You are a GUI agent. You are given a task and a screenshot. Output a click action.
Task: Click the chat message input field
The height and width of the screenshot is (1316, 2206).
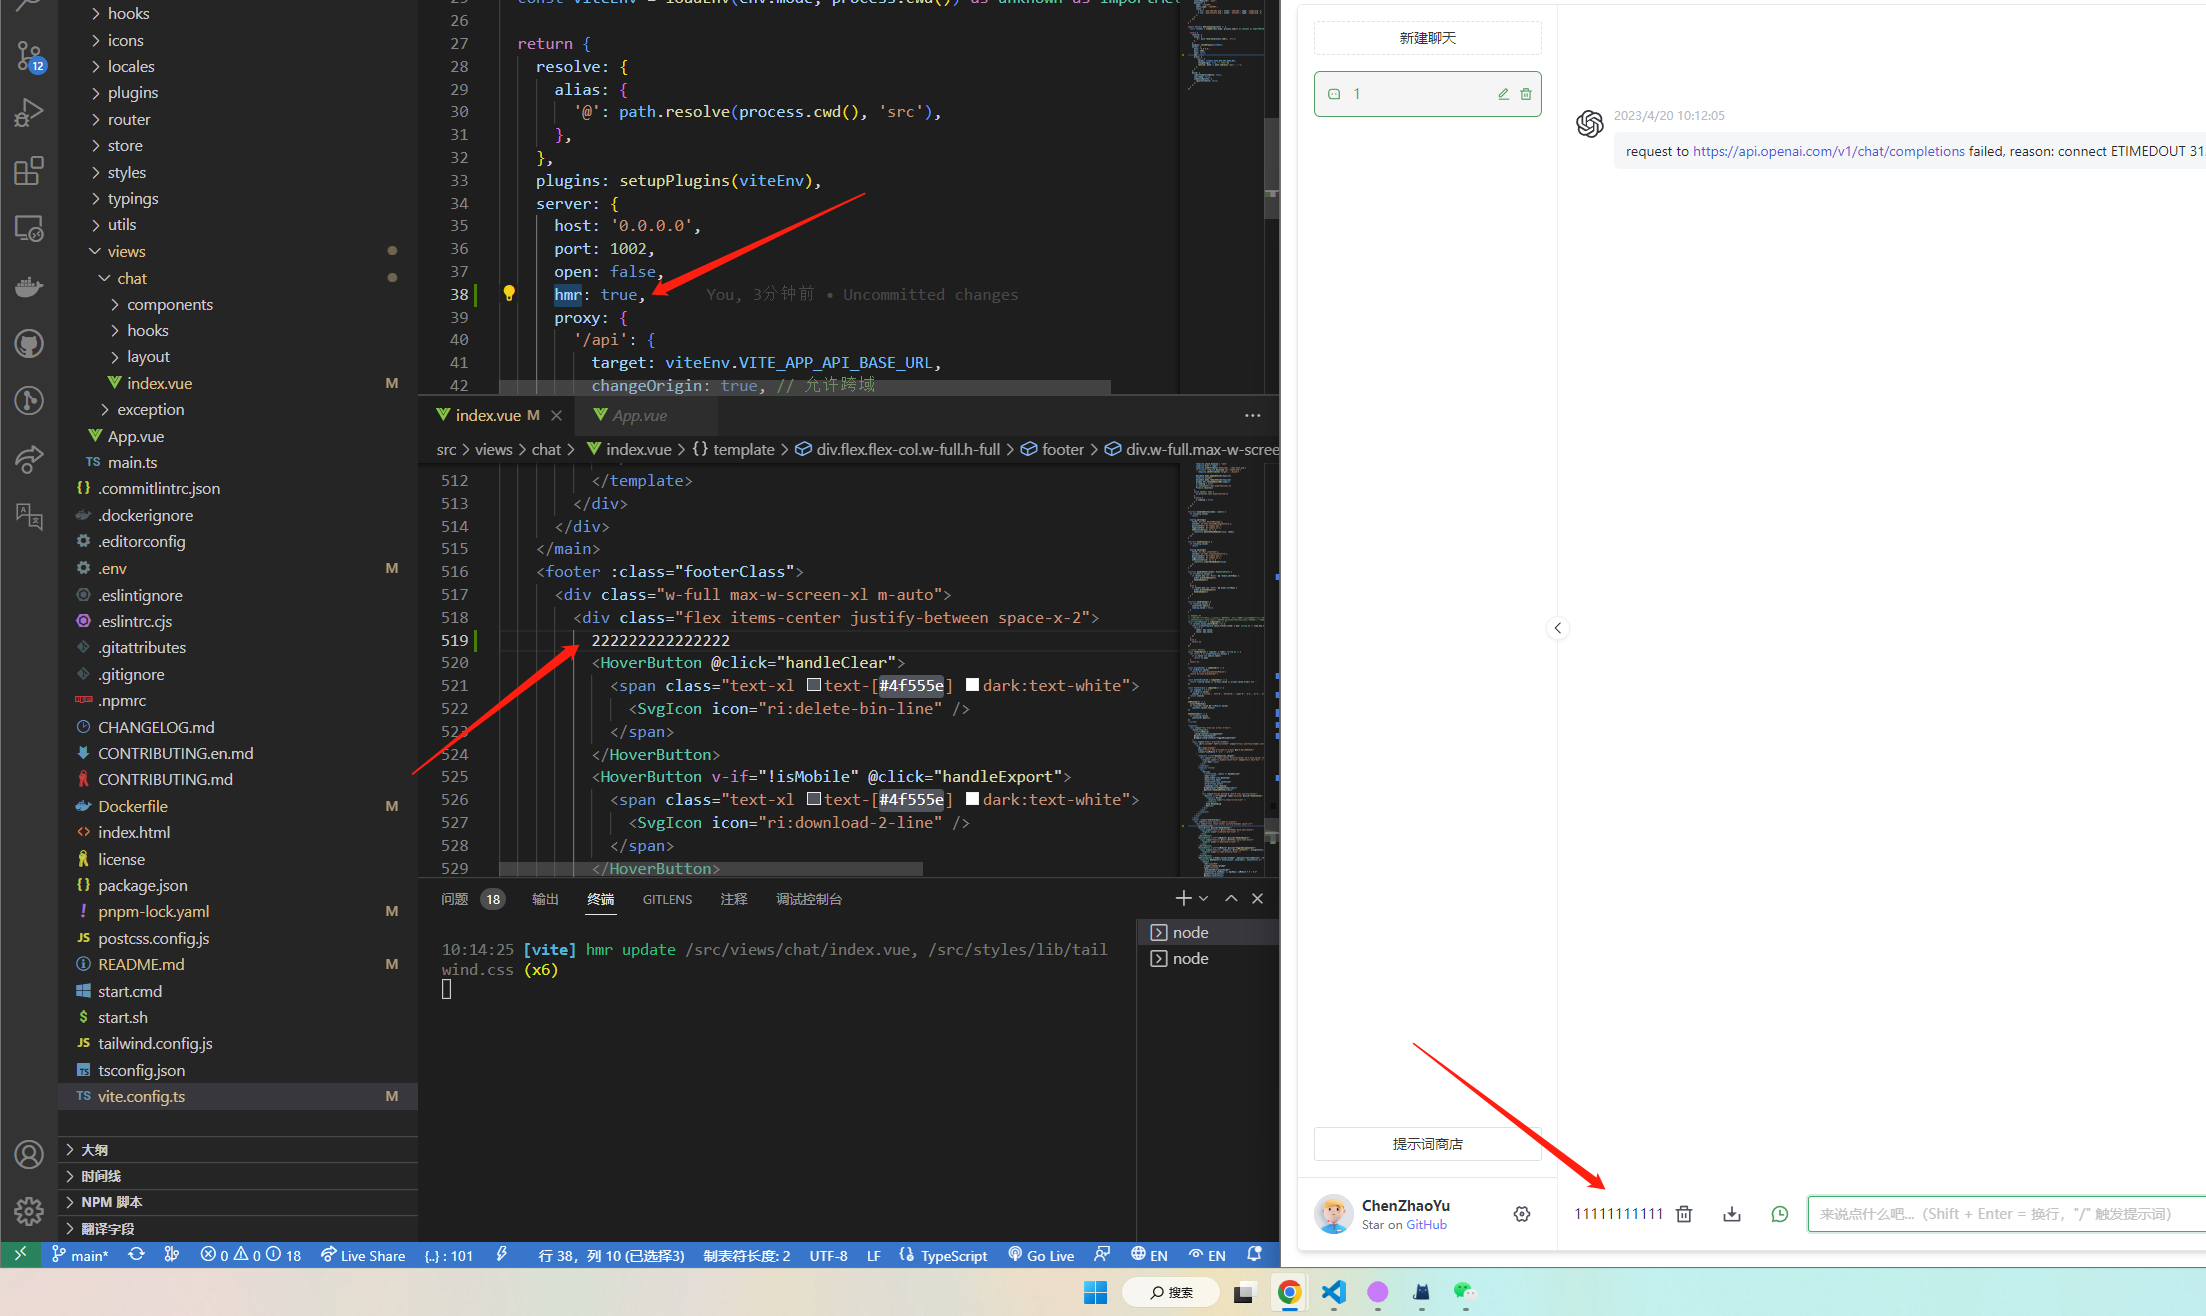pyautogui.click(x=2000, y=1214)
